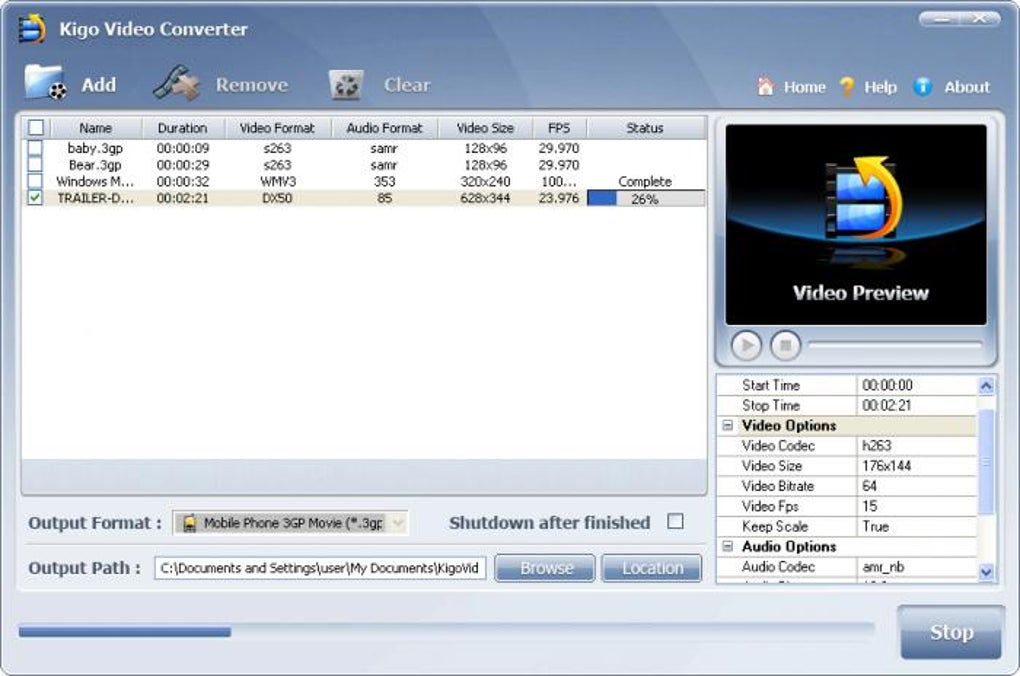Stop the conversion with Stop button
The height and width of the screenshot is (676, 1020).
[950, 632]
